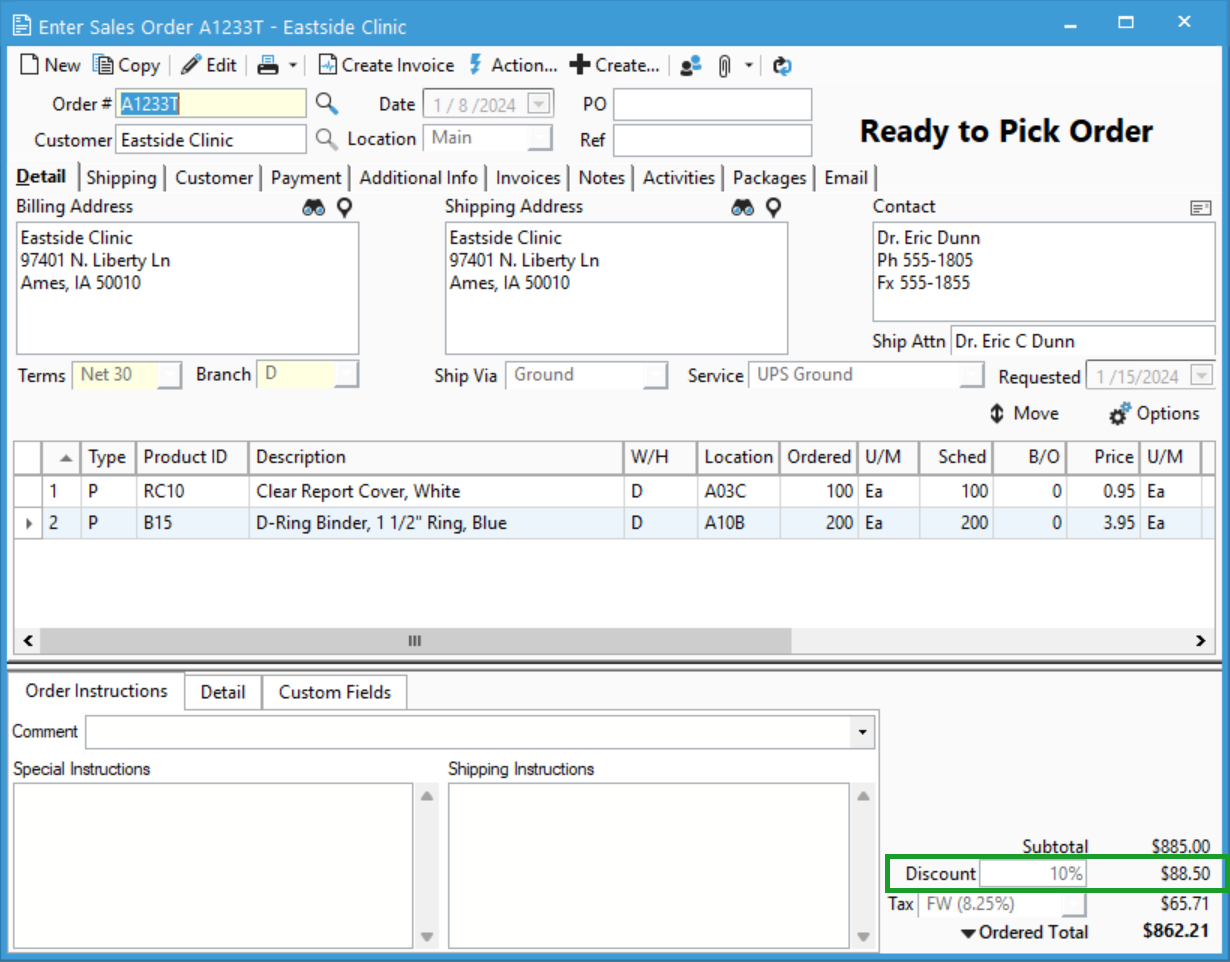
Task: Collapse the Ordered Total breakdown
Action: [966, 932]
